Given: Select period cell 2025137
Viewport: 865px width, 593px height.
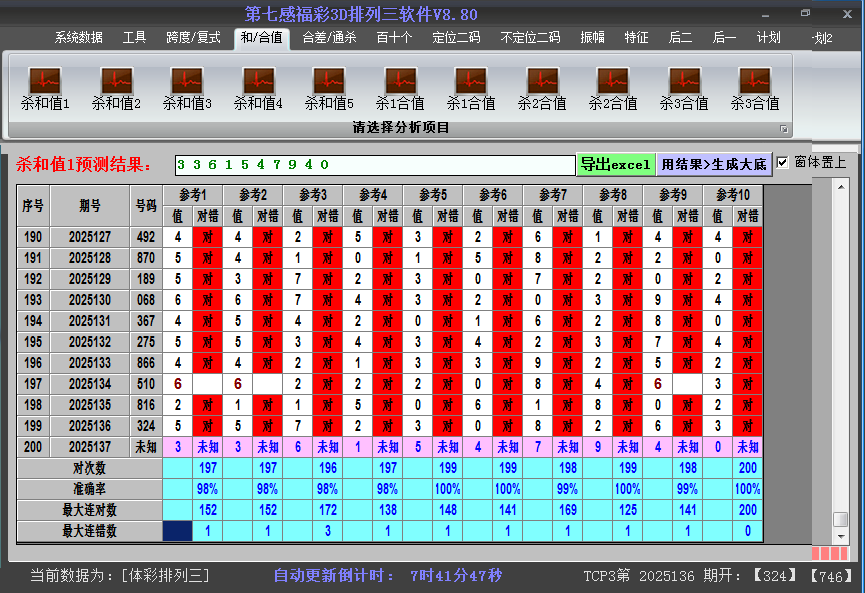Looking at the screenshot, I should point(90,447).
